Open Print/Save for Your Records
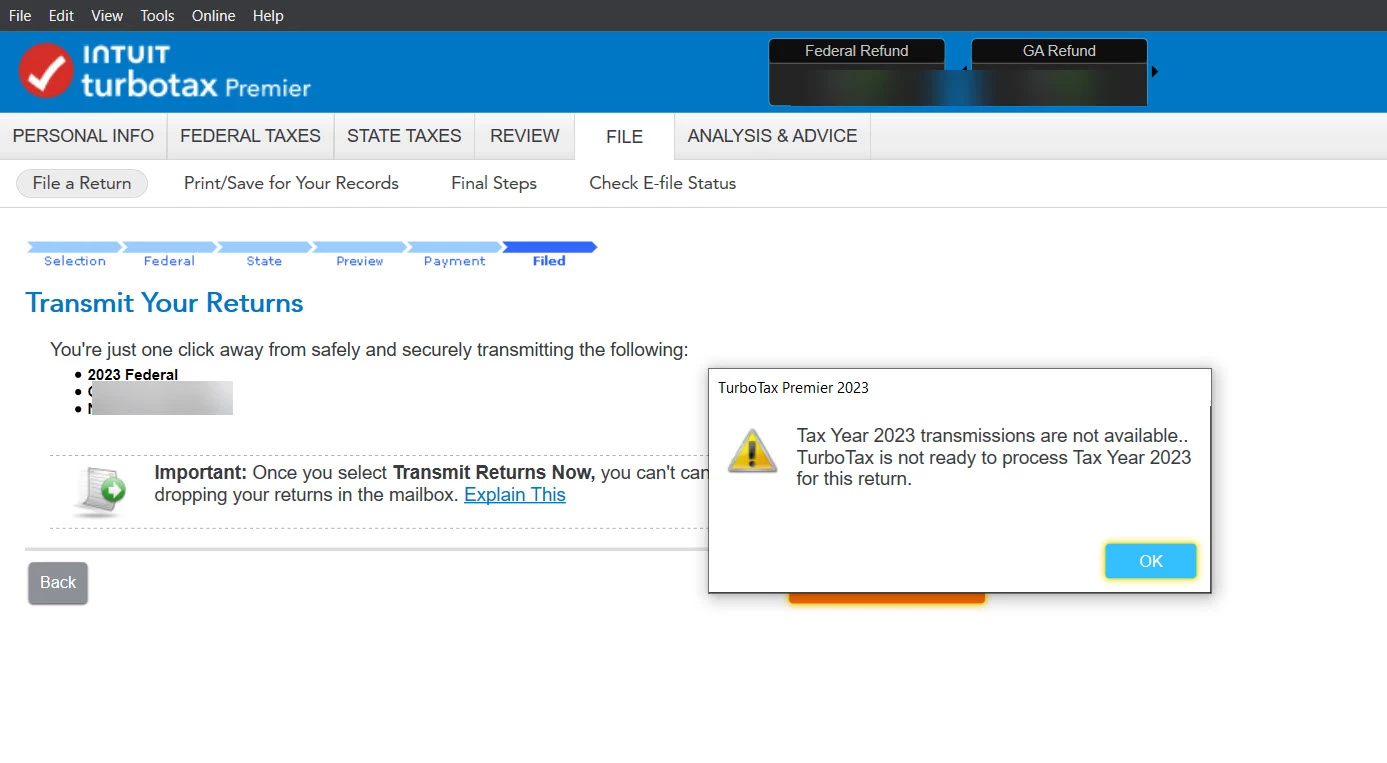Viewport: 1387px width, 763px height. [291, 183]
